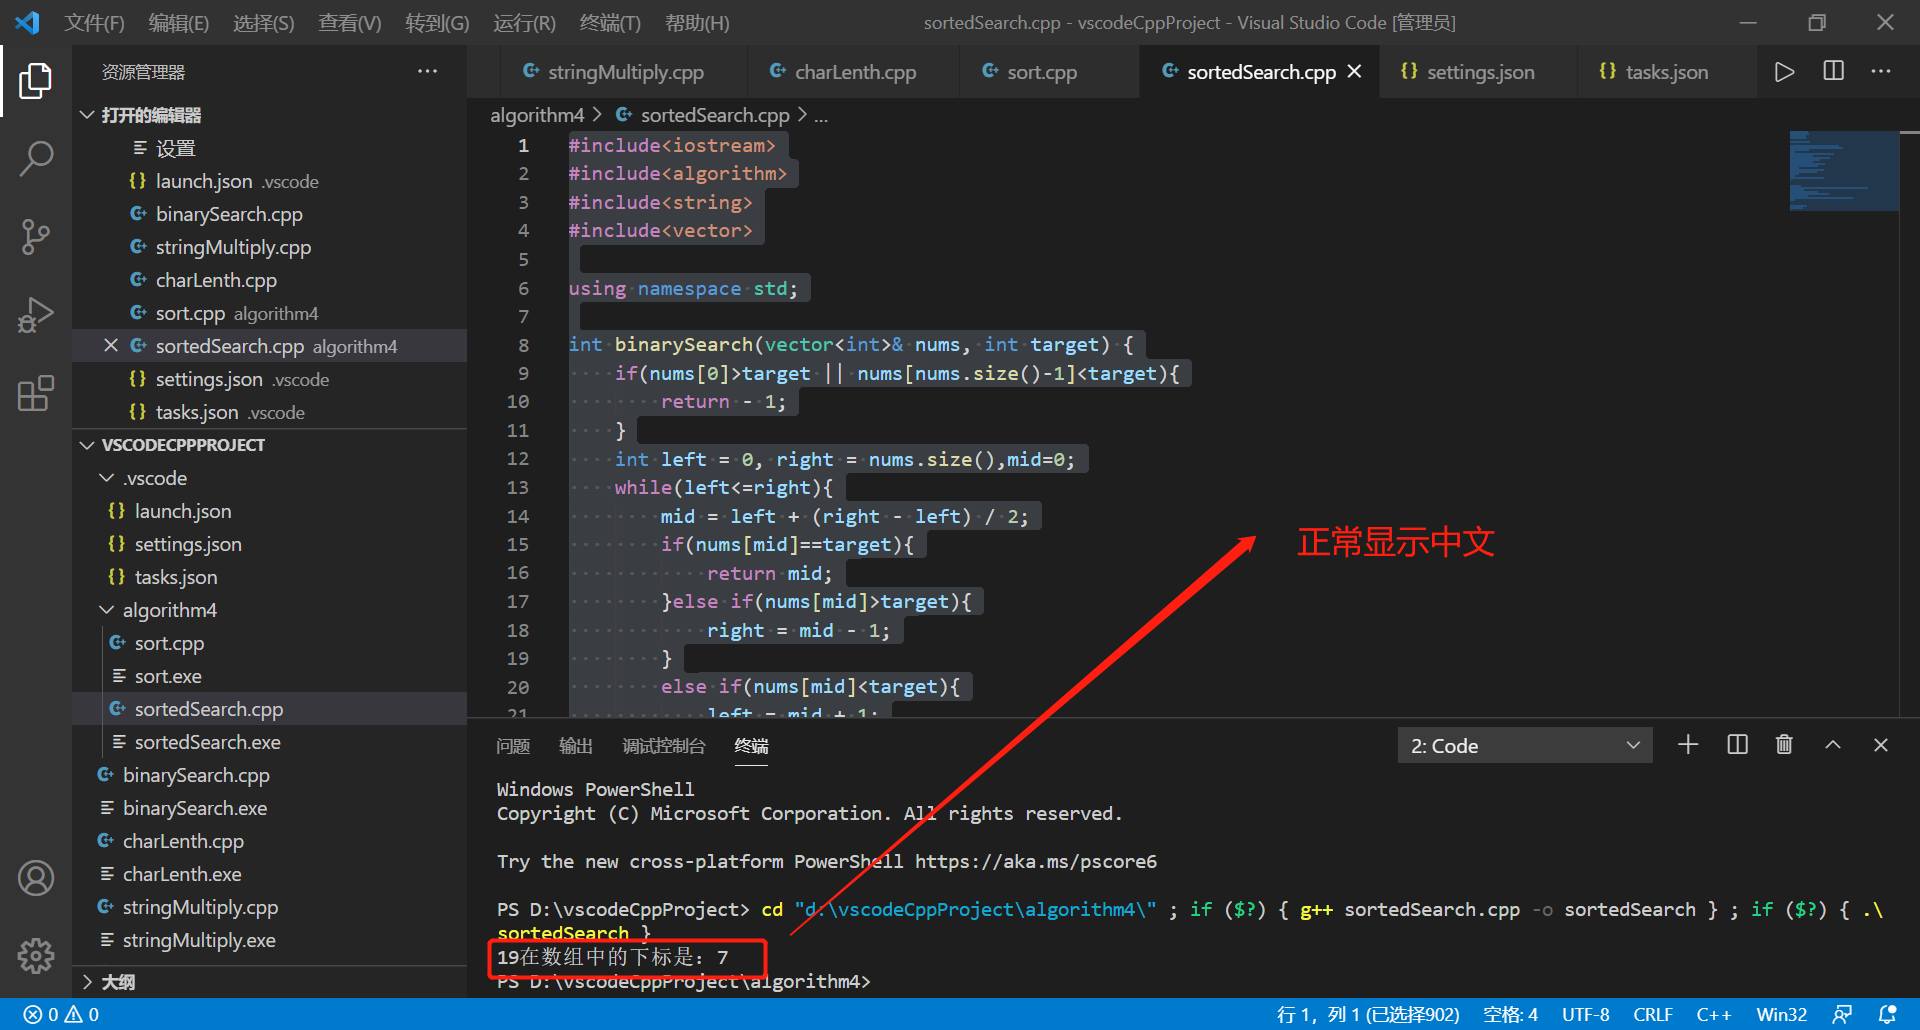This screenshot has width=1920, height=1030.
Task: Open 设置 in open editors list
Action: click(270, 148)
